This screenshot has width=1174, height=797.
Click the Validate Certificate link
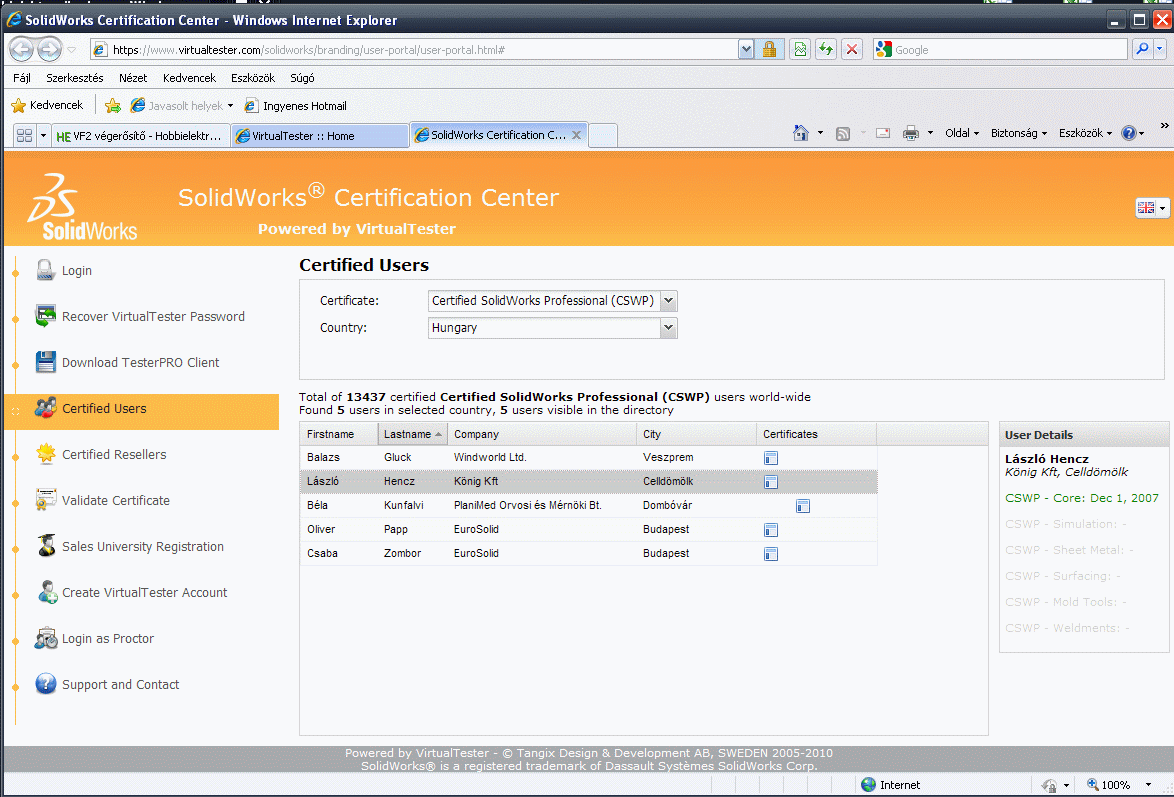point(115,500)
